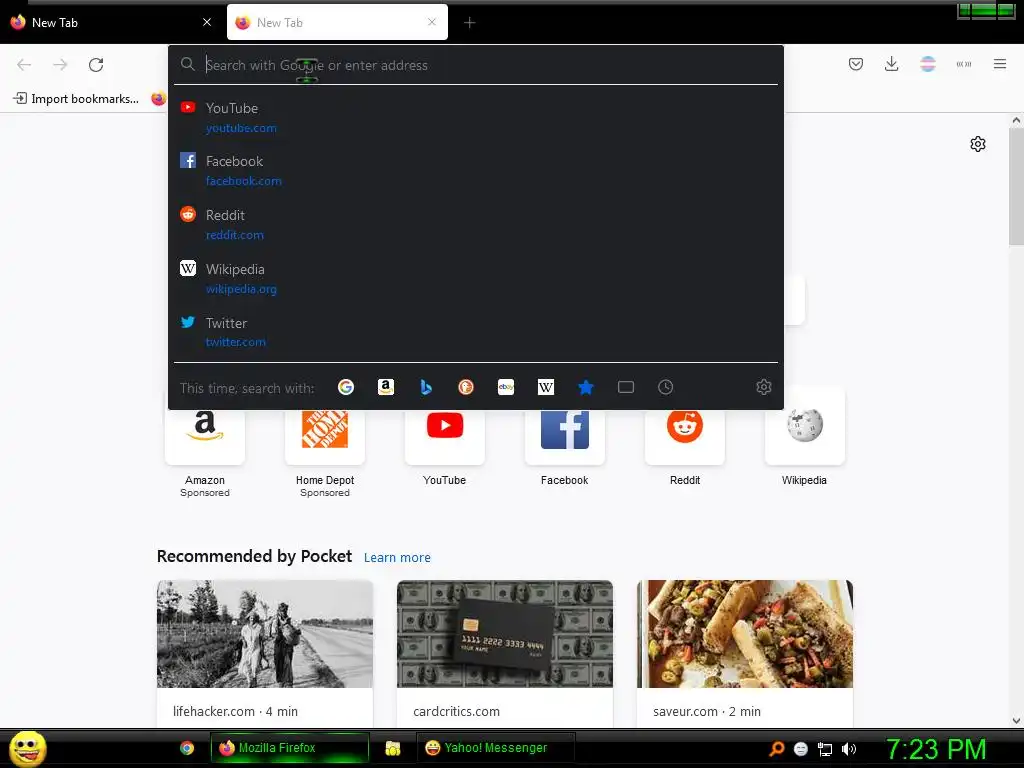
Task: Focus the address bar search field
Action: click(475, 65)
